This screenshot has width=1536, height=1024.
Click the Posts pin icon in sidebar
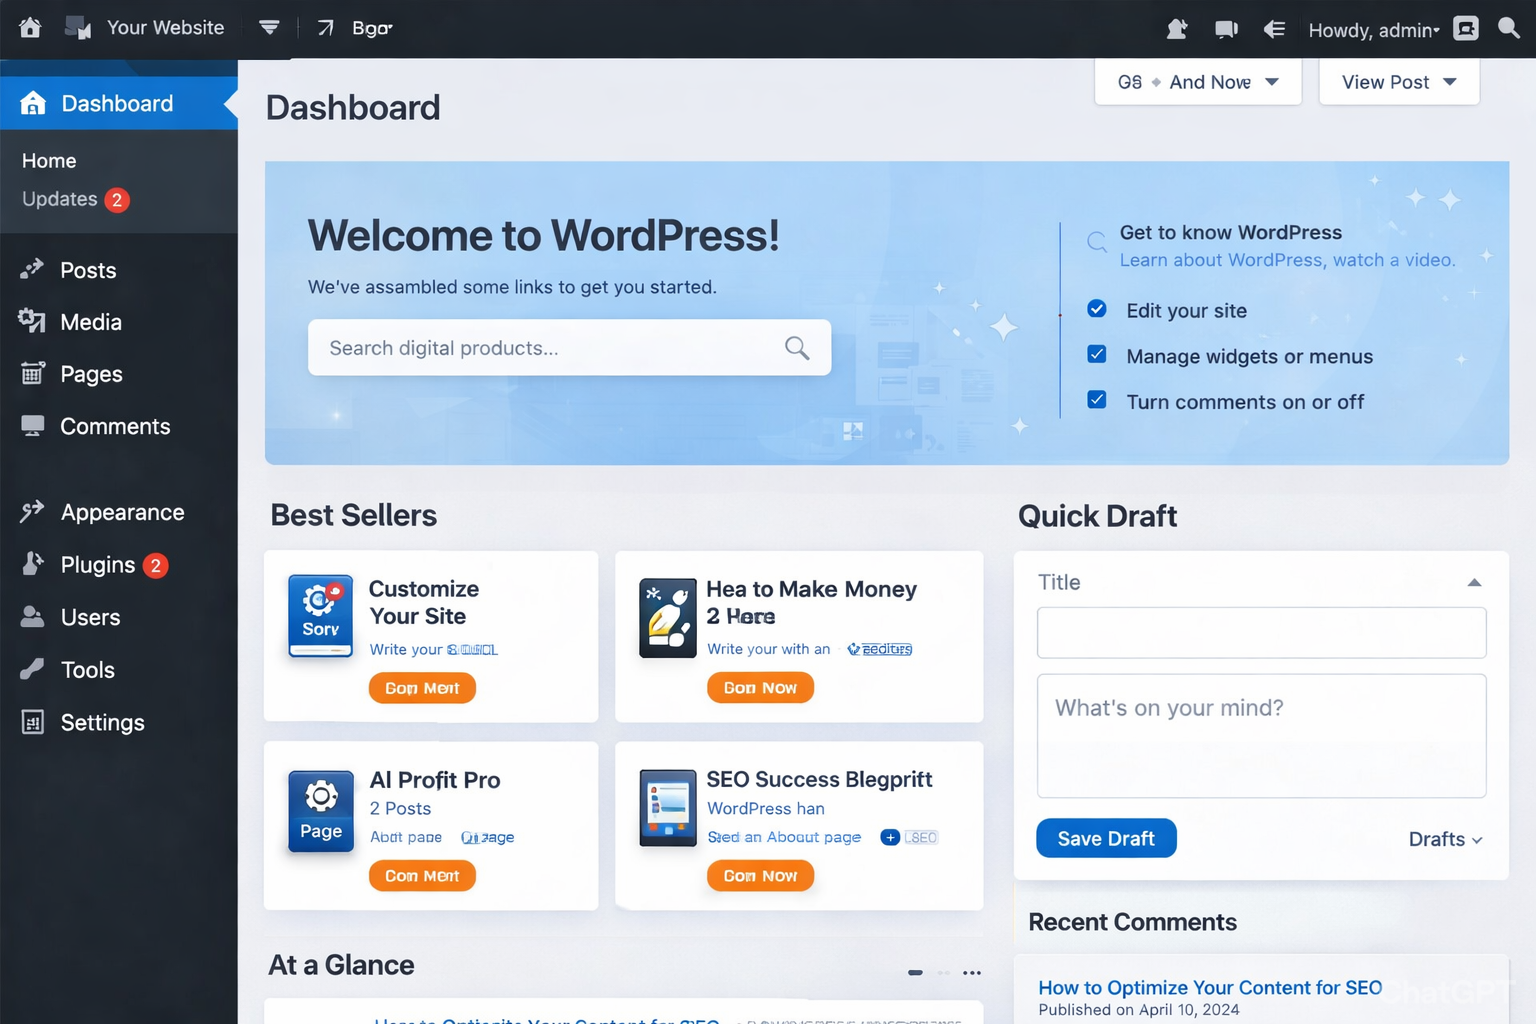(x=32, y=269)
